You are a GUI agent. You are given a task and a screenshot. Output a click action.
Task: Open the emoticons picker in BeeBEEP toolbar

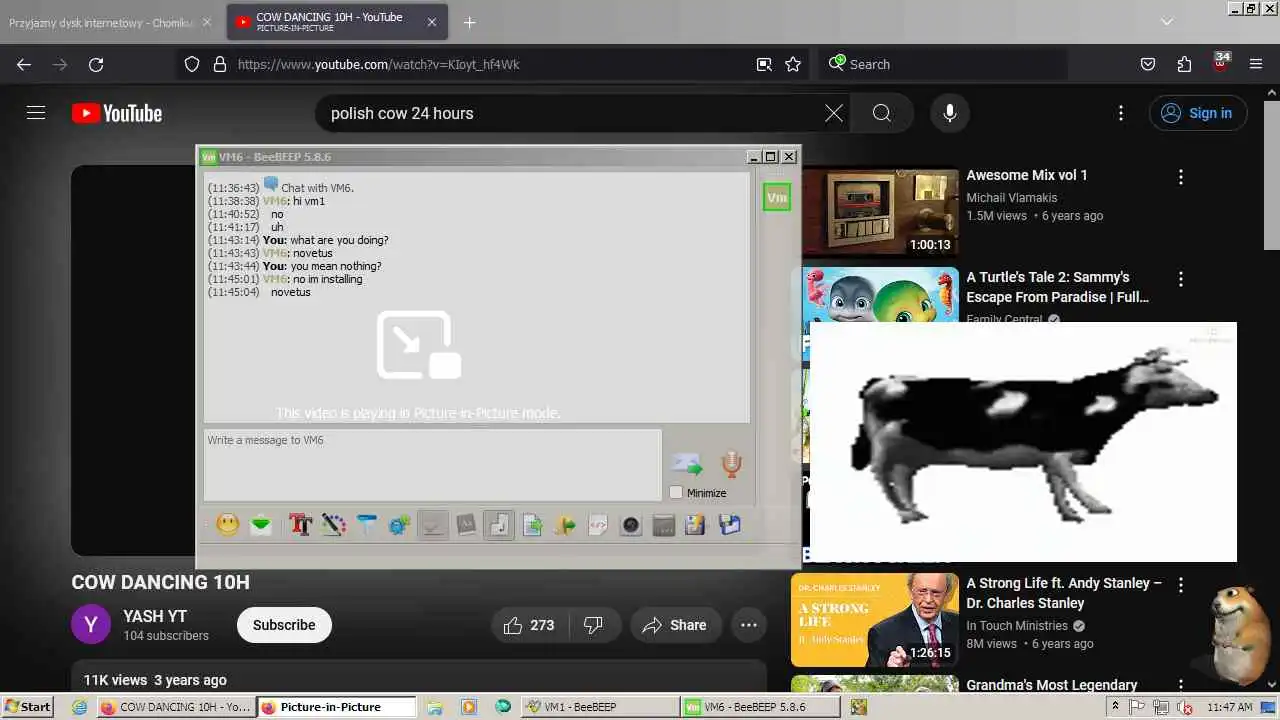coord(228,524)
